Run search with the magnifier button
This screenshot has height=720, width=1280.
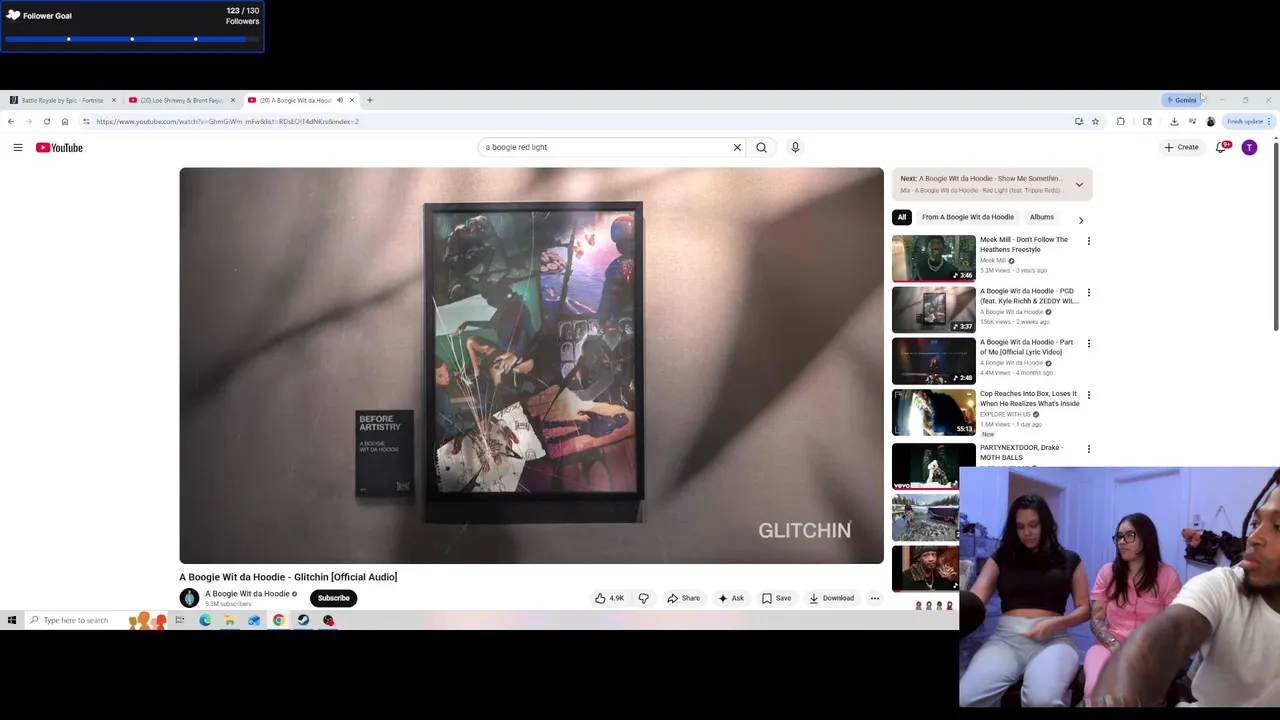point(761,147)
